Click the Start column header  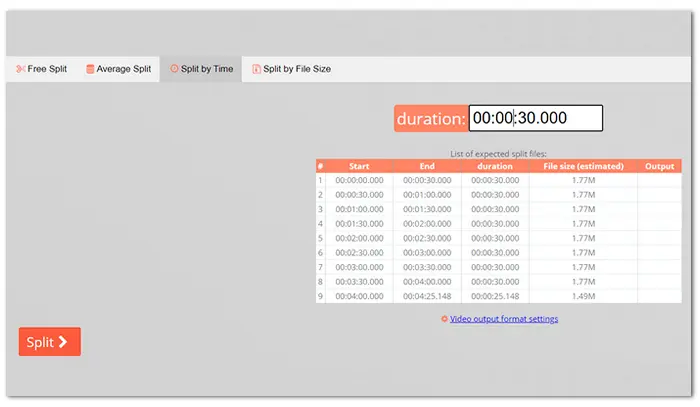click(359, 166)
